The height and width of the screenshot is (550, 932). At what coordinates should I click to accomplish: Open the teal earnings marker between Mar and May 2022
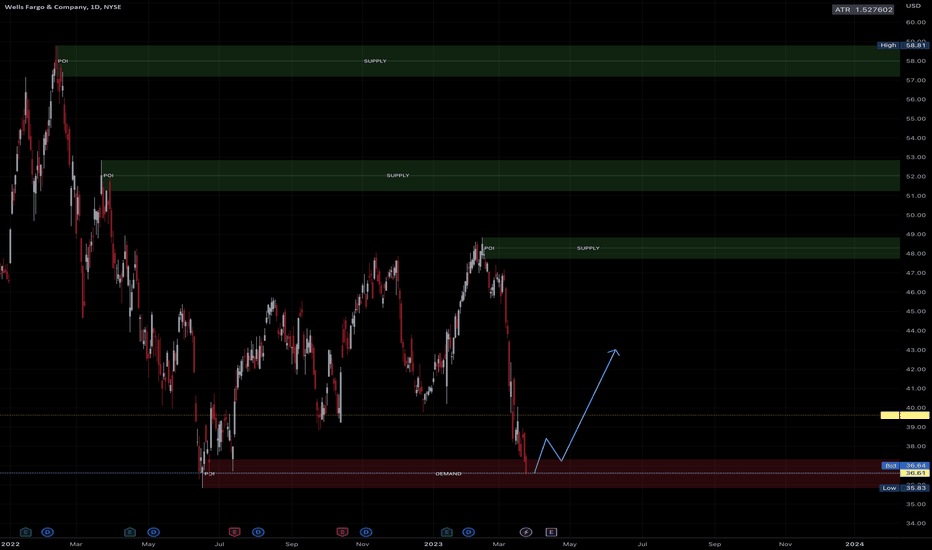(x=130, y=532)
